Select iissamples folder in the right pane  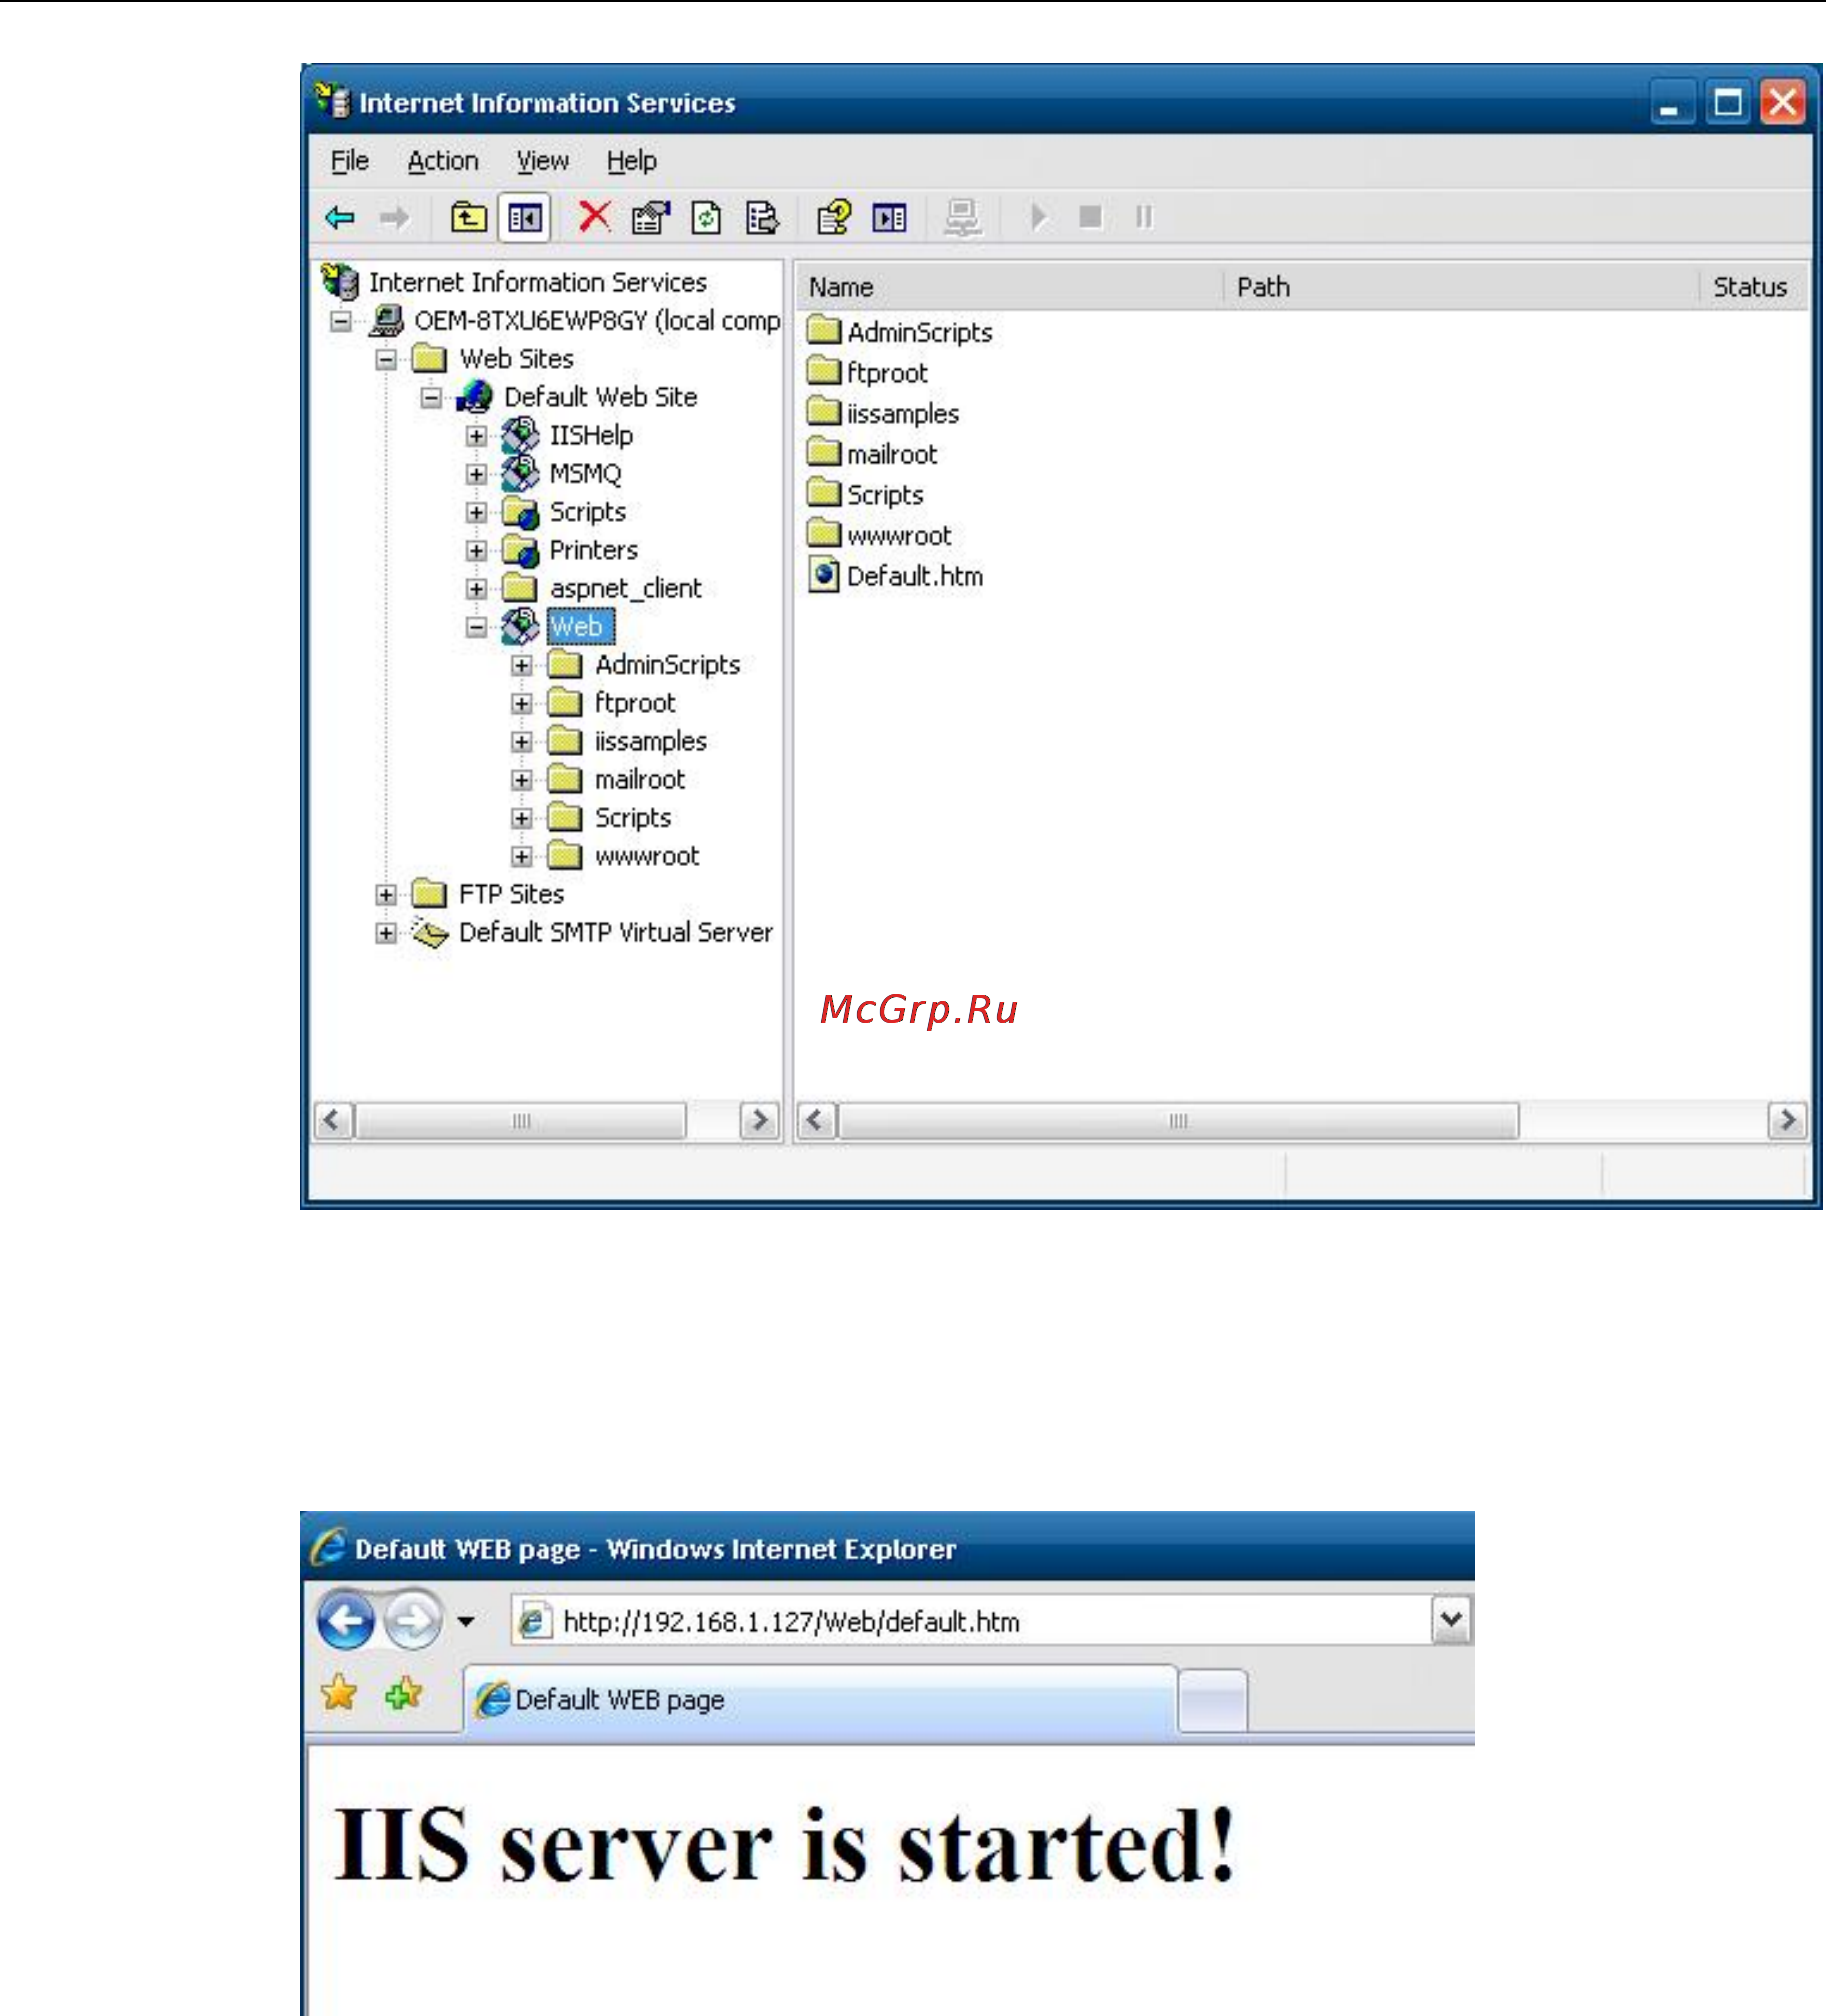pos(883,414)
